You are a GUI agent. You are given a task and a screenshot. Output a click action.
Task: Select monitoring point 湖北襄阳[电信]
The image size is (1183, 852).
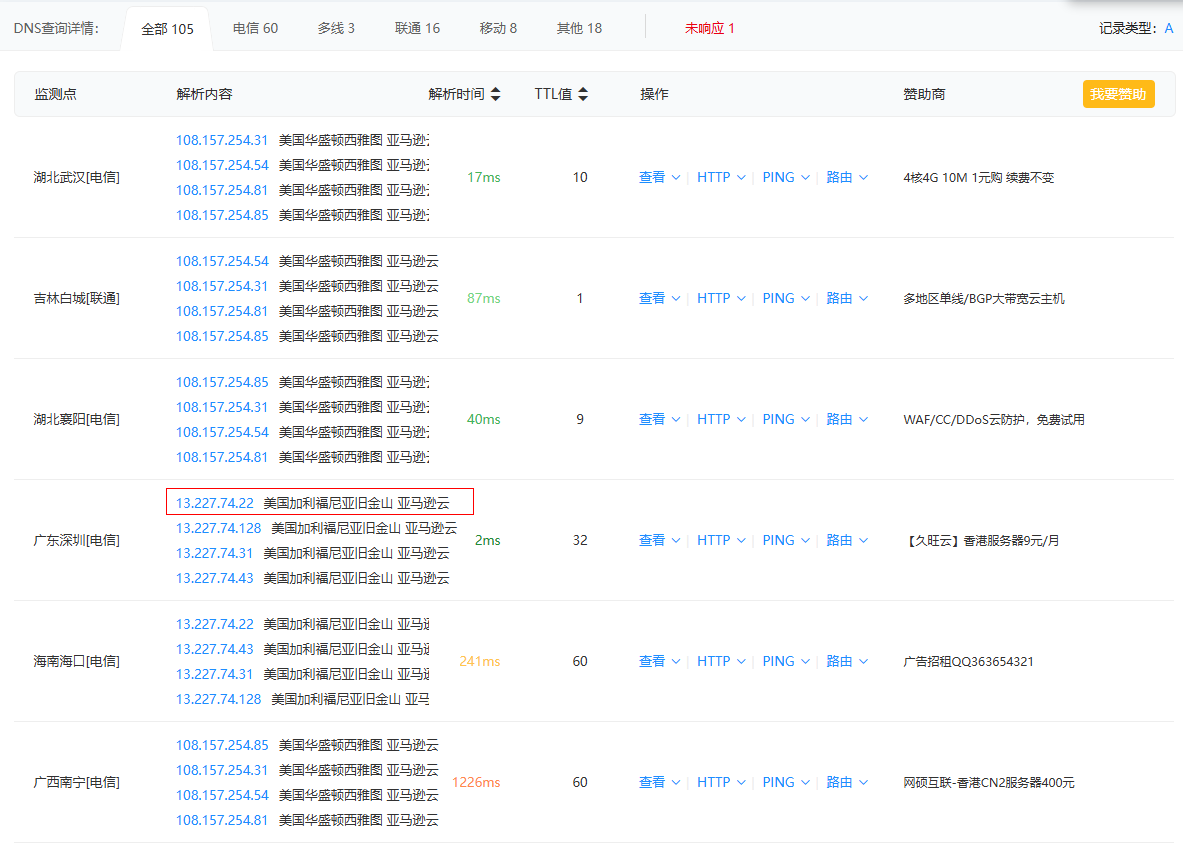[77, 420]
